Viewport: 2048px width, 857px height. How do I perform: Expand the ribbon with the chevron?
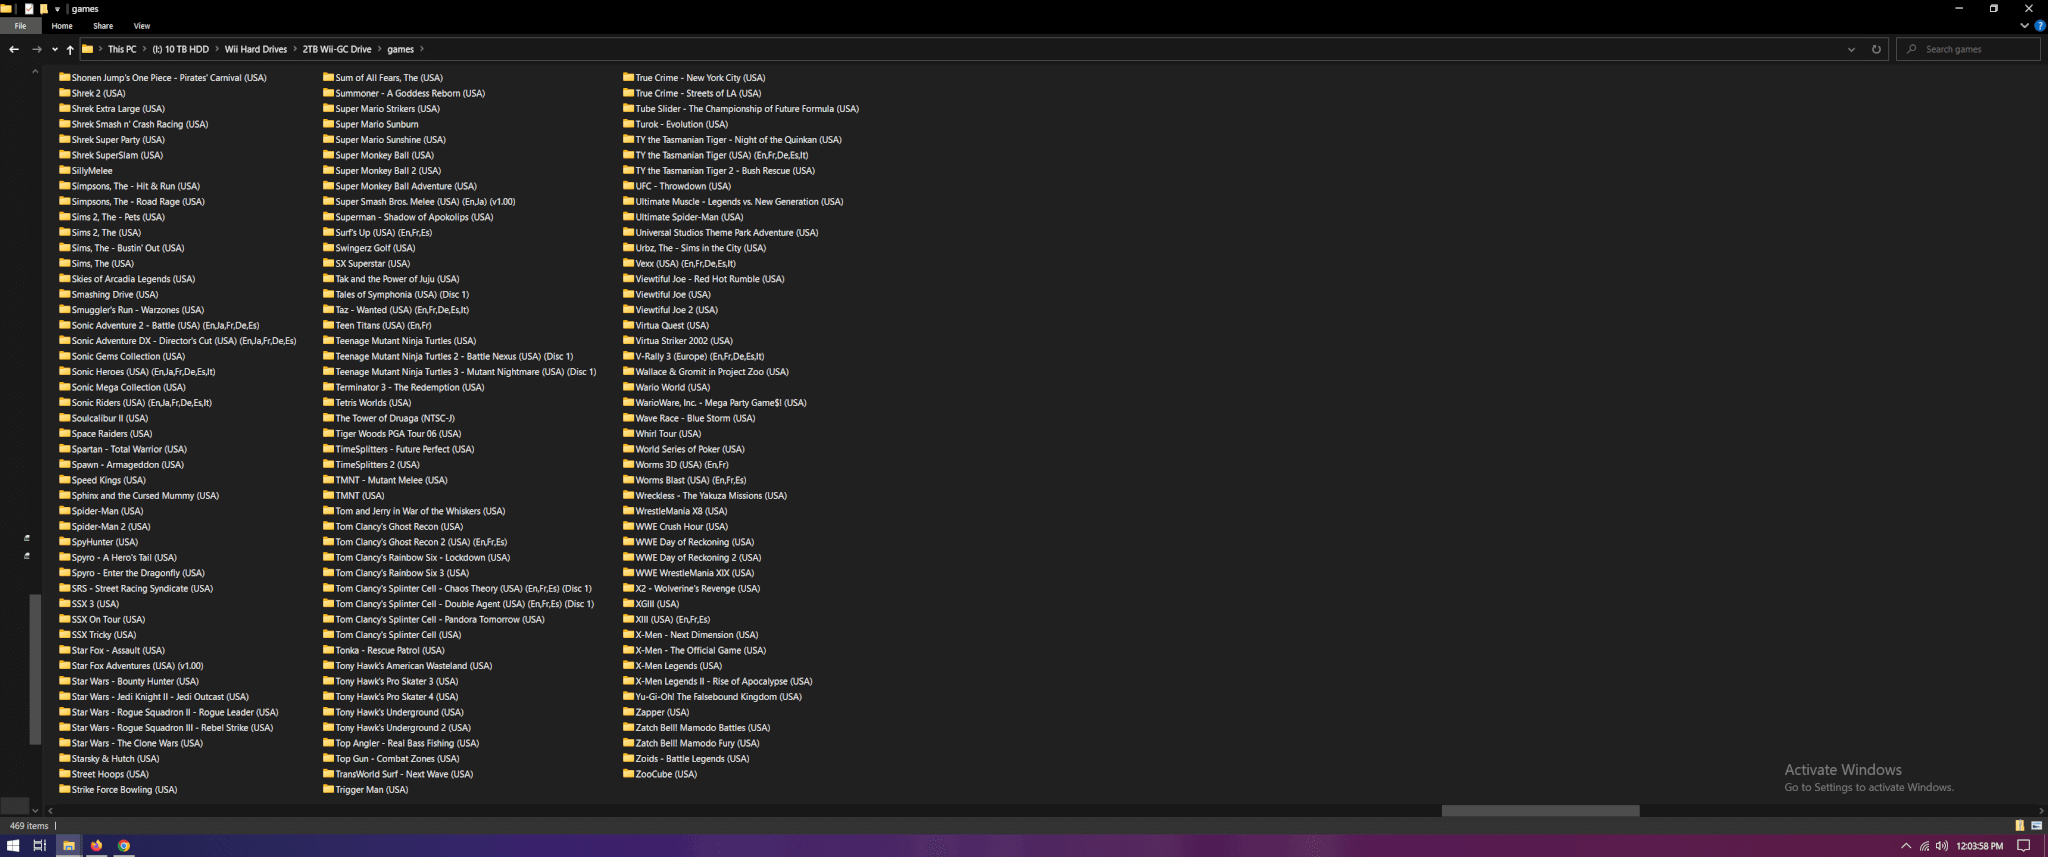(x=2025, y=26)
